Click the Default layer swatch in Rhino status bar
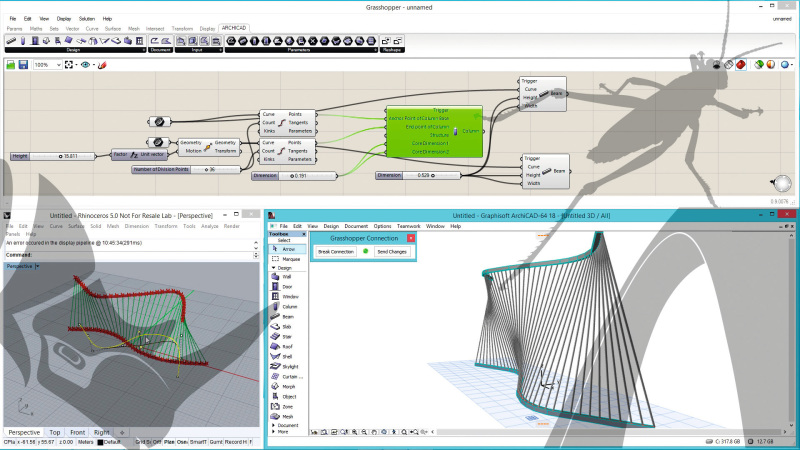The height and width of the screenshot is (450, 800). (100, 442)
